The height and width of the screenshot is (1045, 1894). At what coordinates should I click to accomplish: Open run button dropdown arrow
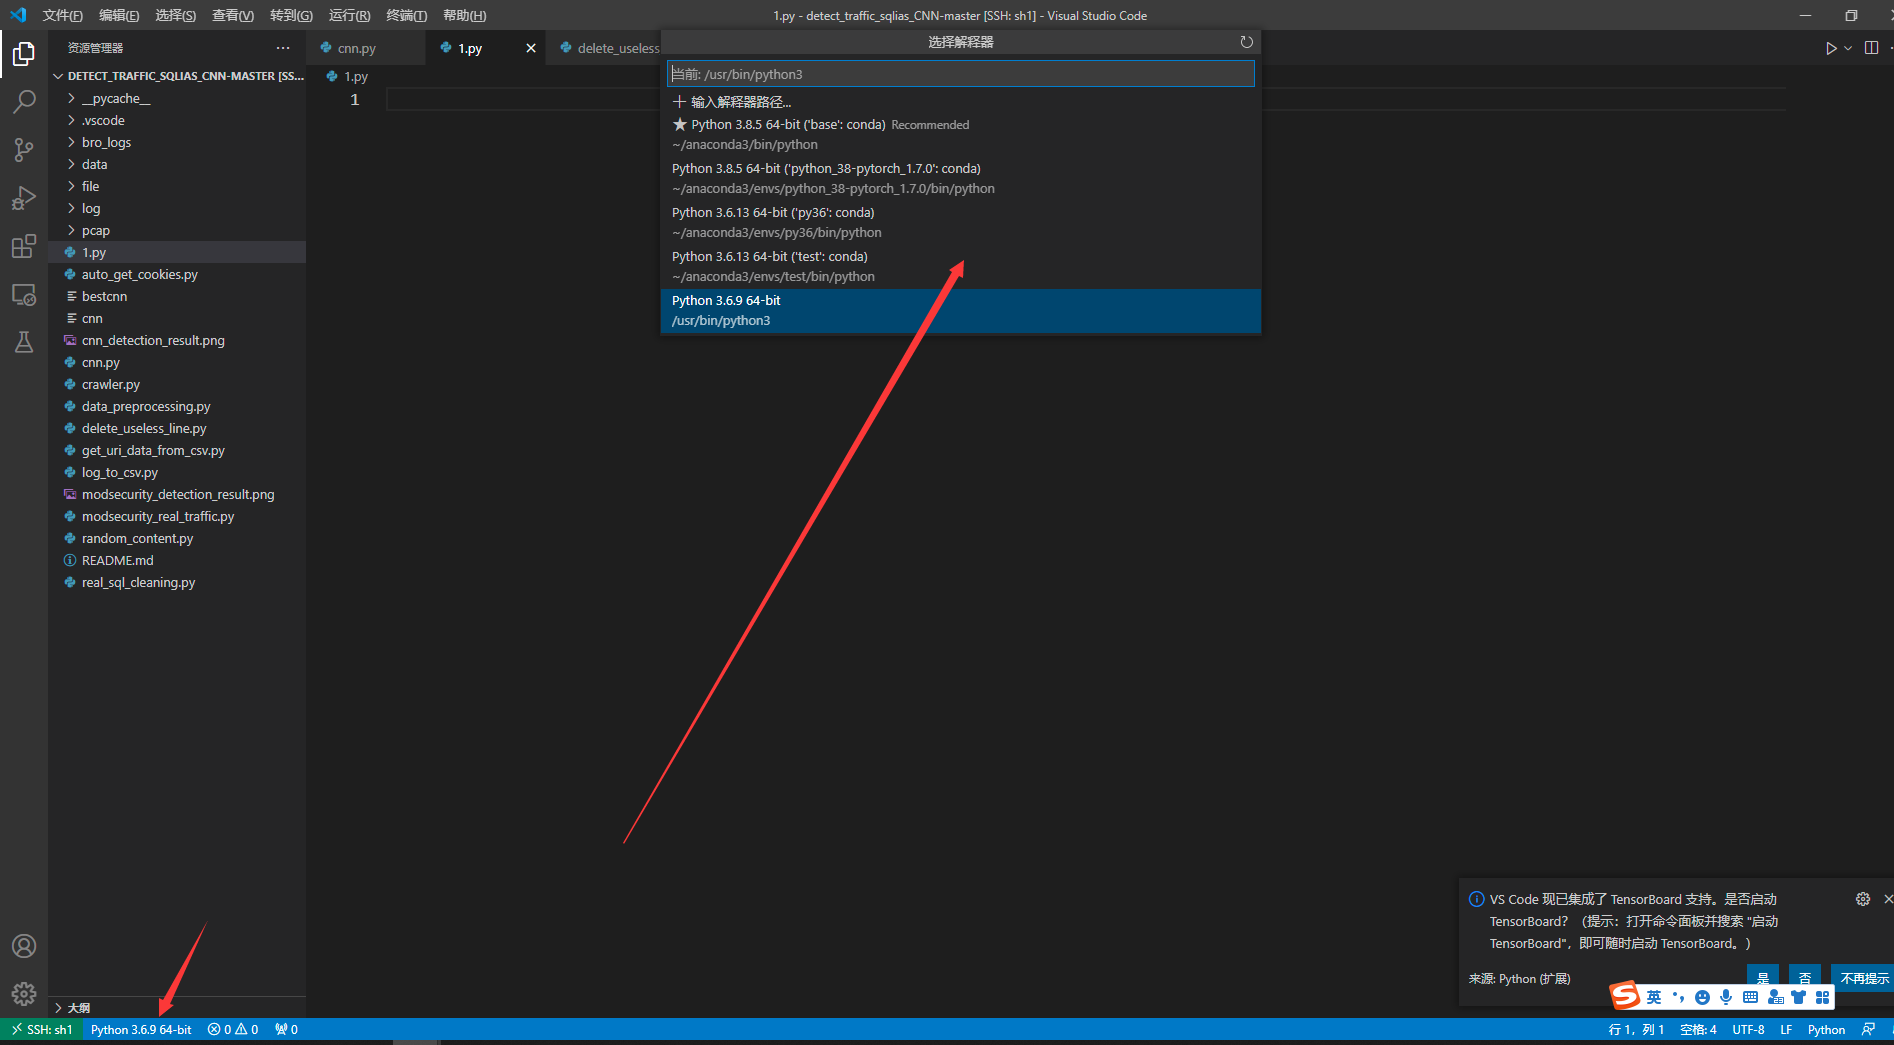tap(1848, 48)
